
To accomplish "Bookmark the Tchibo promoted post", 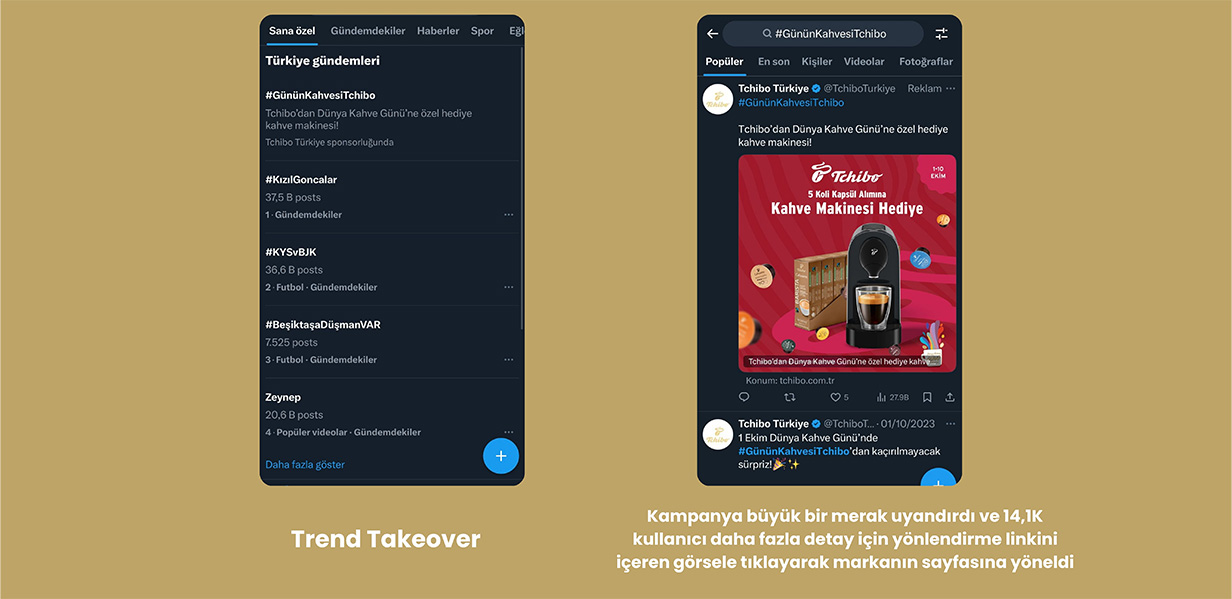I will pyautogui.click(x=927, y=397).
